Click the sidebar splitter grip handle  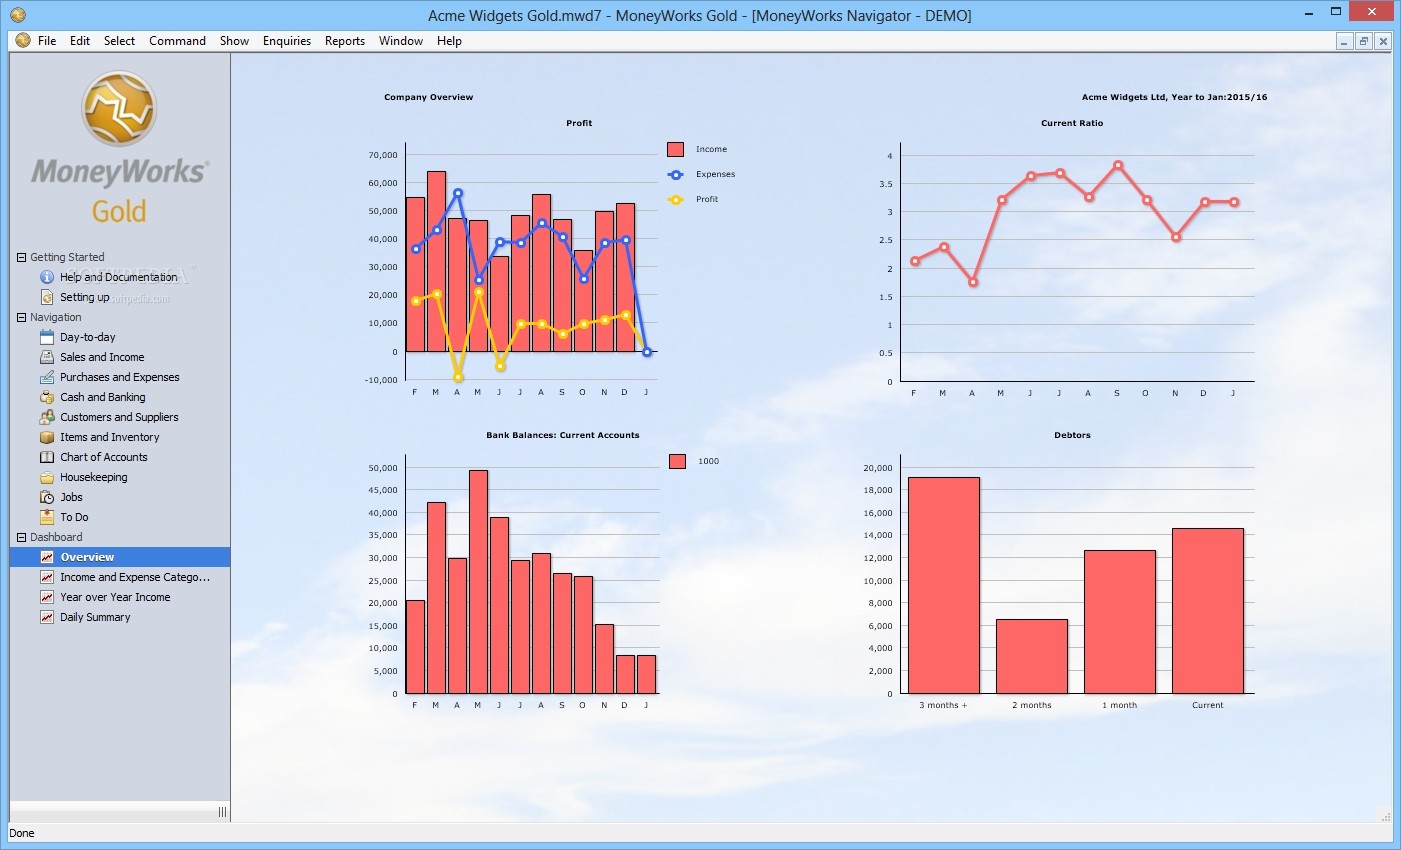(x=222, y=812)
